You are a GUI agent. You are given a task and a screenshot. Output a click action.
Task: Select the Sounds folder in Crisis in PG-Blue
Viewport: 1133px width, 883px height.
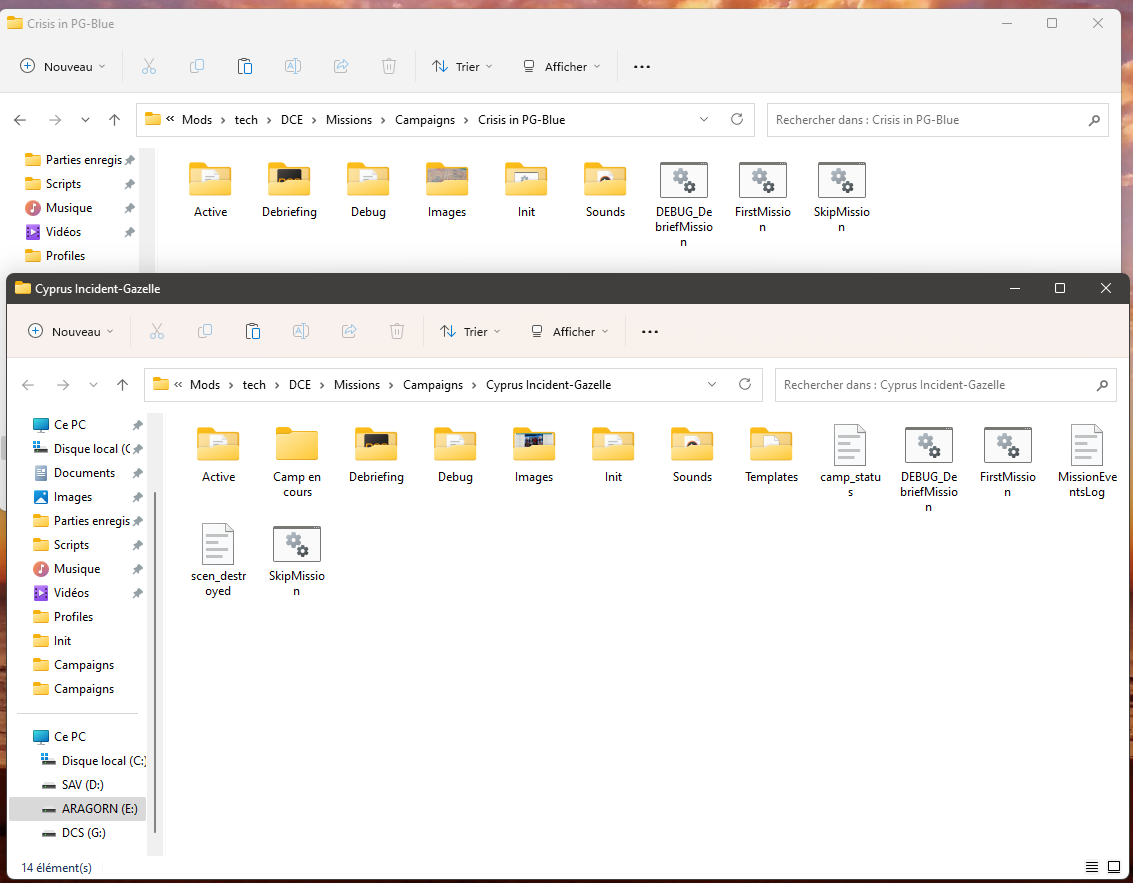[605, 190]
